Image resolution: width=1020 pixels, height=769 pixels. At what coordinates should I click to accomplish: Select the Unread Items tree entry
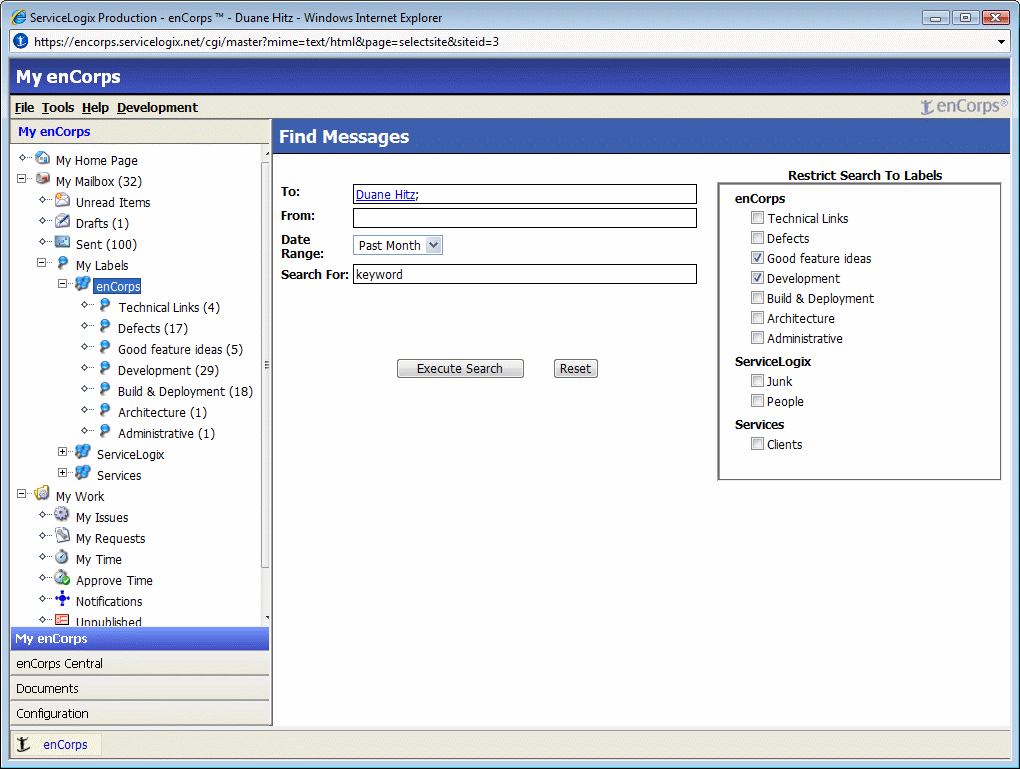pos(113,202)
